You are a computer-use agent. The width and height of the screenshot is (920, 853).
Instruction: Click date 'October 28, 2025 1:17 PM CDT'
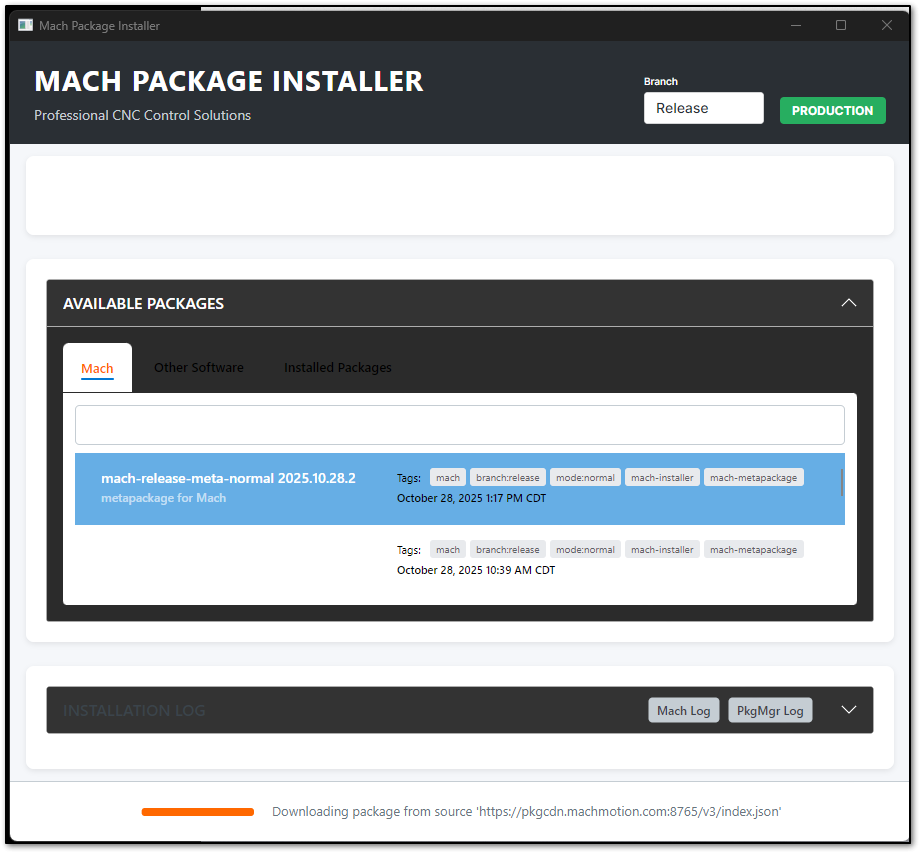coord(471,498)
